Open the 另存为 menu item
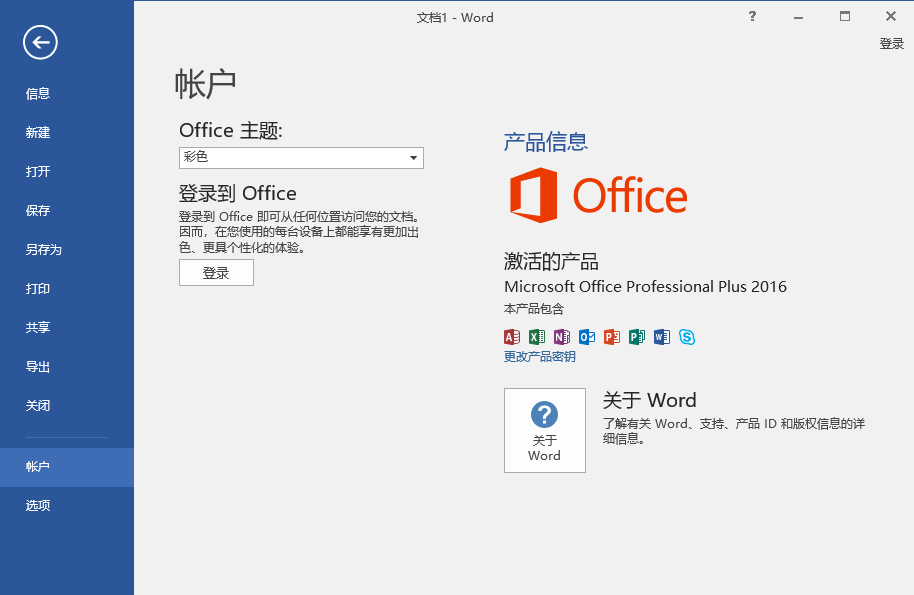Screen dimensions: 914x595 point(44,250)
